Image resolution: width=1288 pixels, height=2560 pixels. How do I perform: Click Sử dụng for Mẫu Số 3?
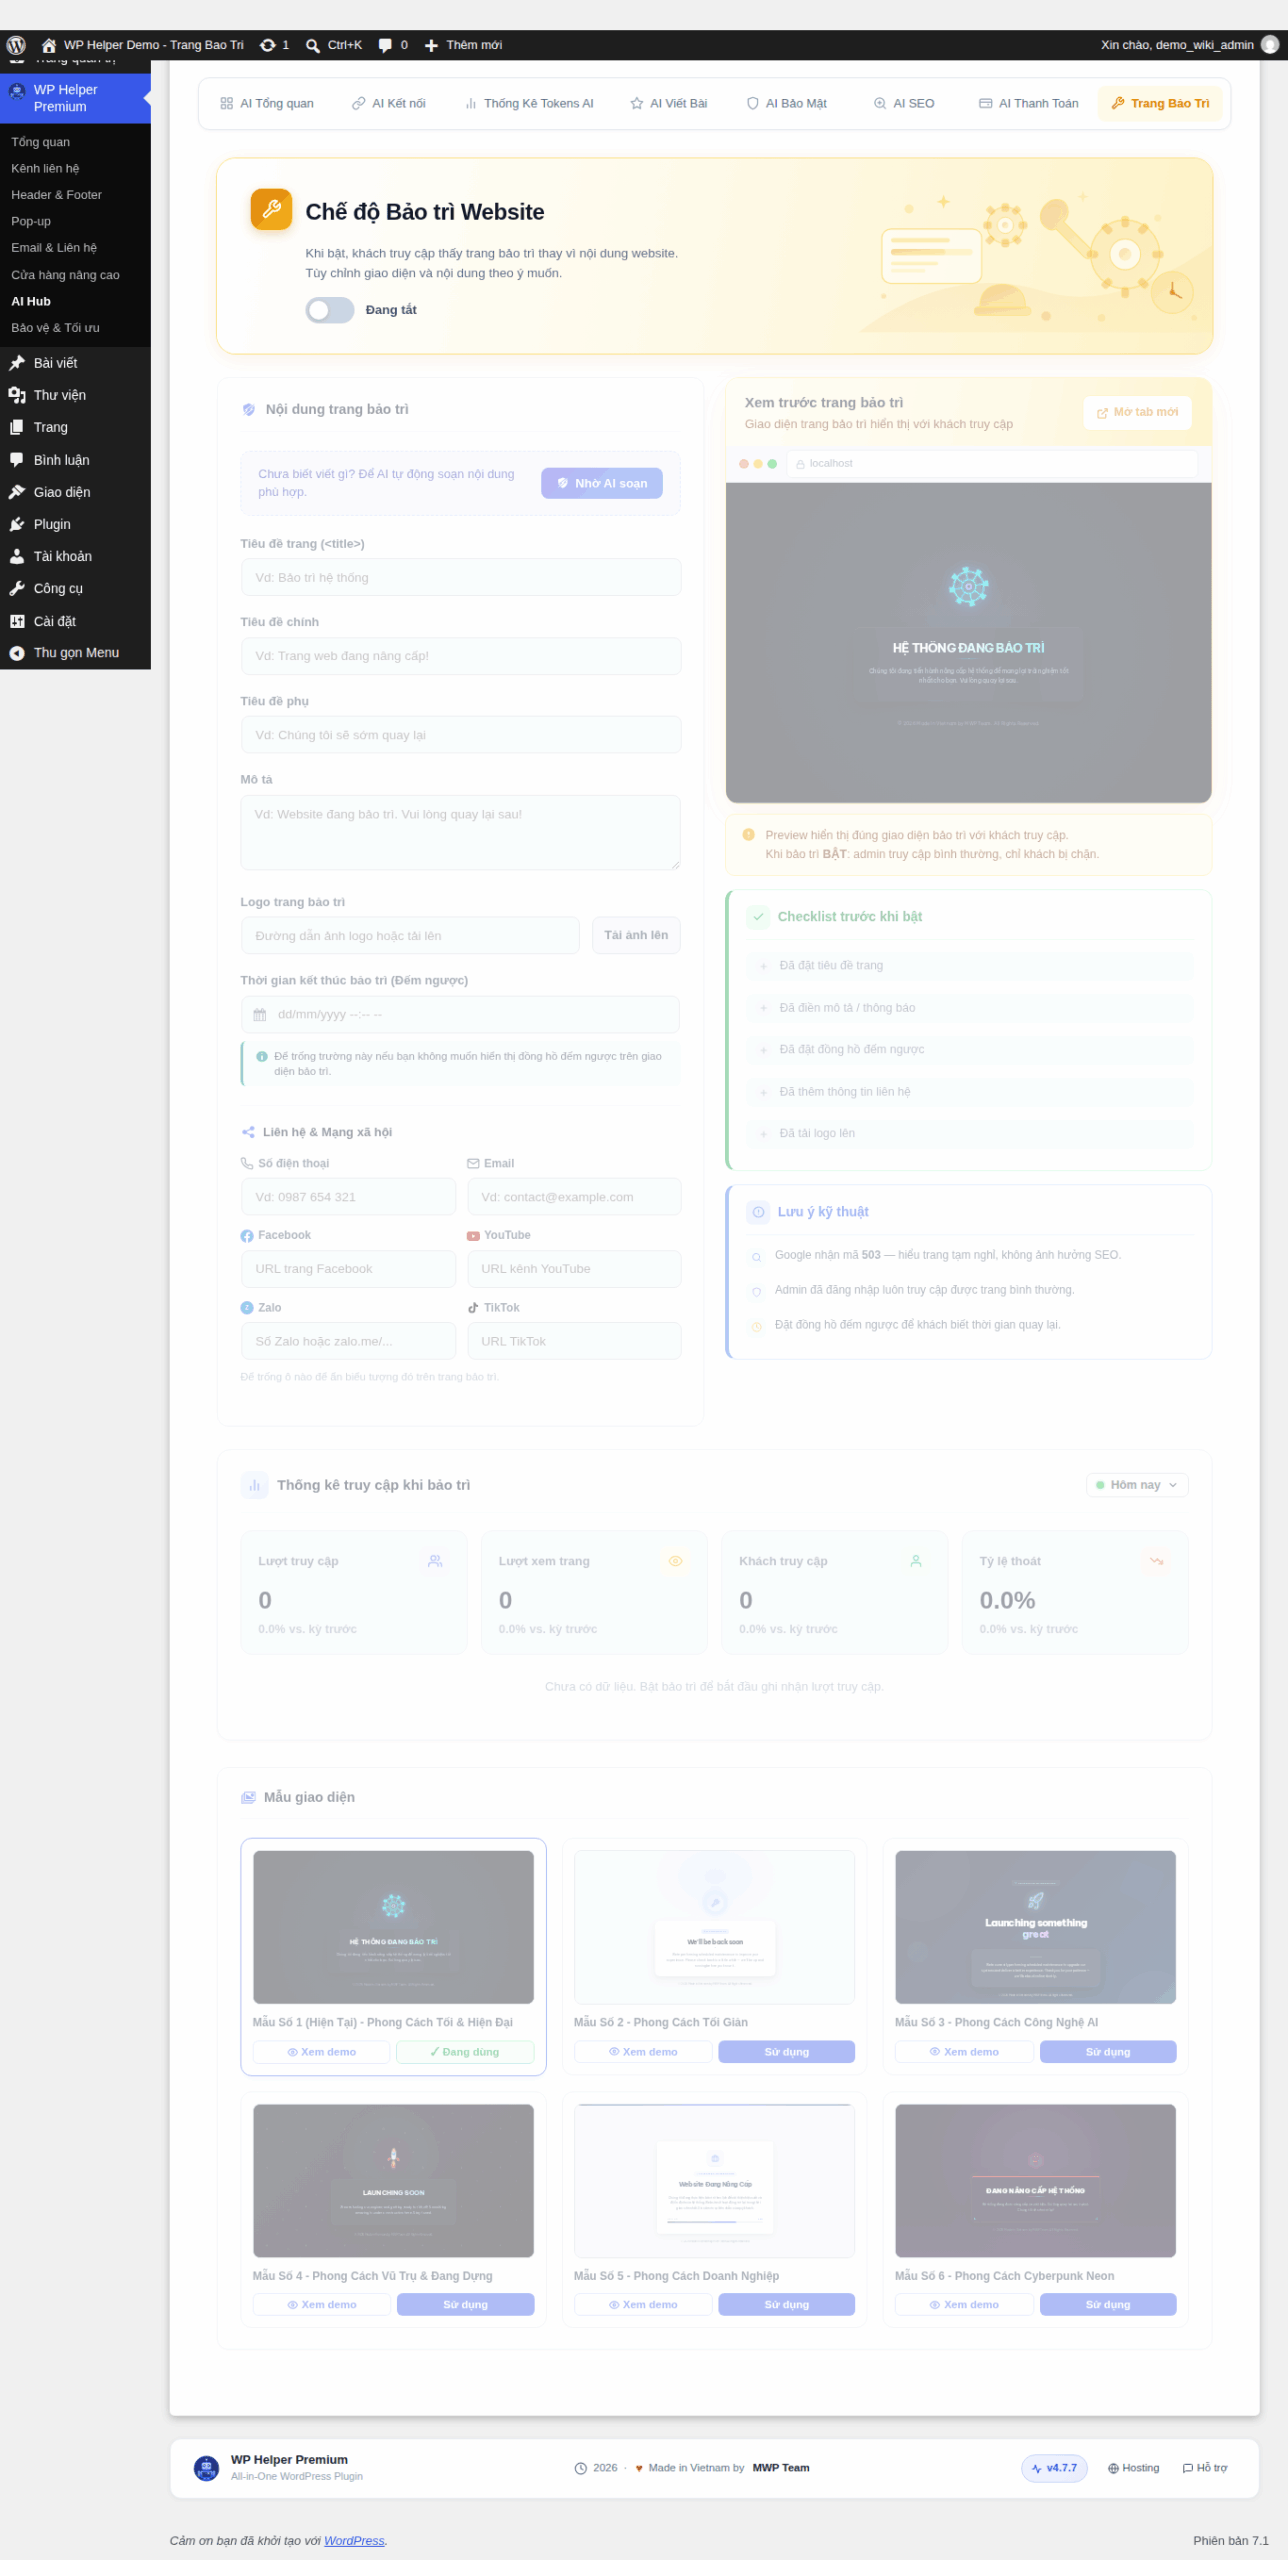pyautogui.click(x=1108, y=2052)
